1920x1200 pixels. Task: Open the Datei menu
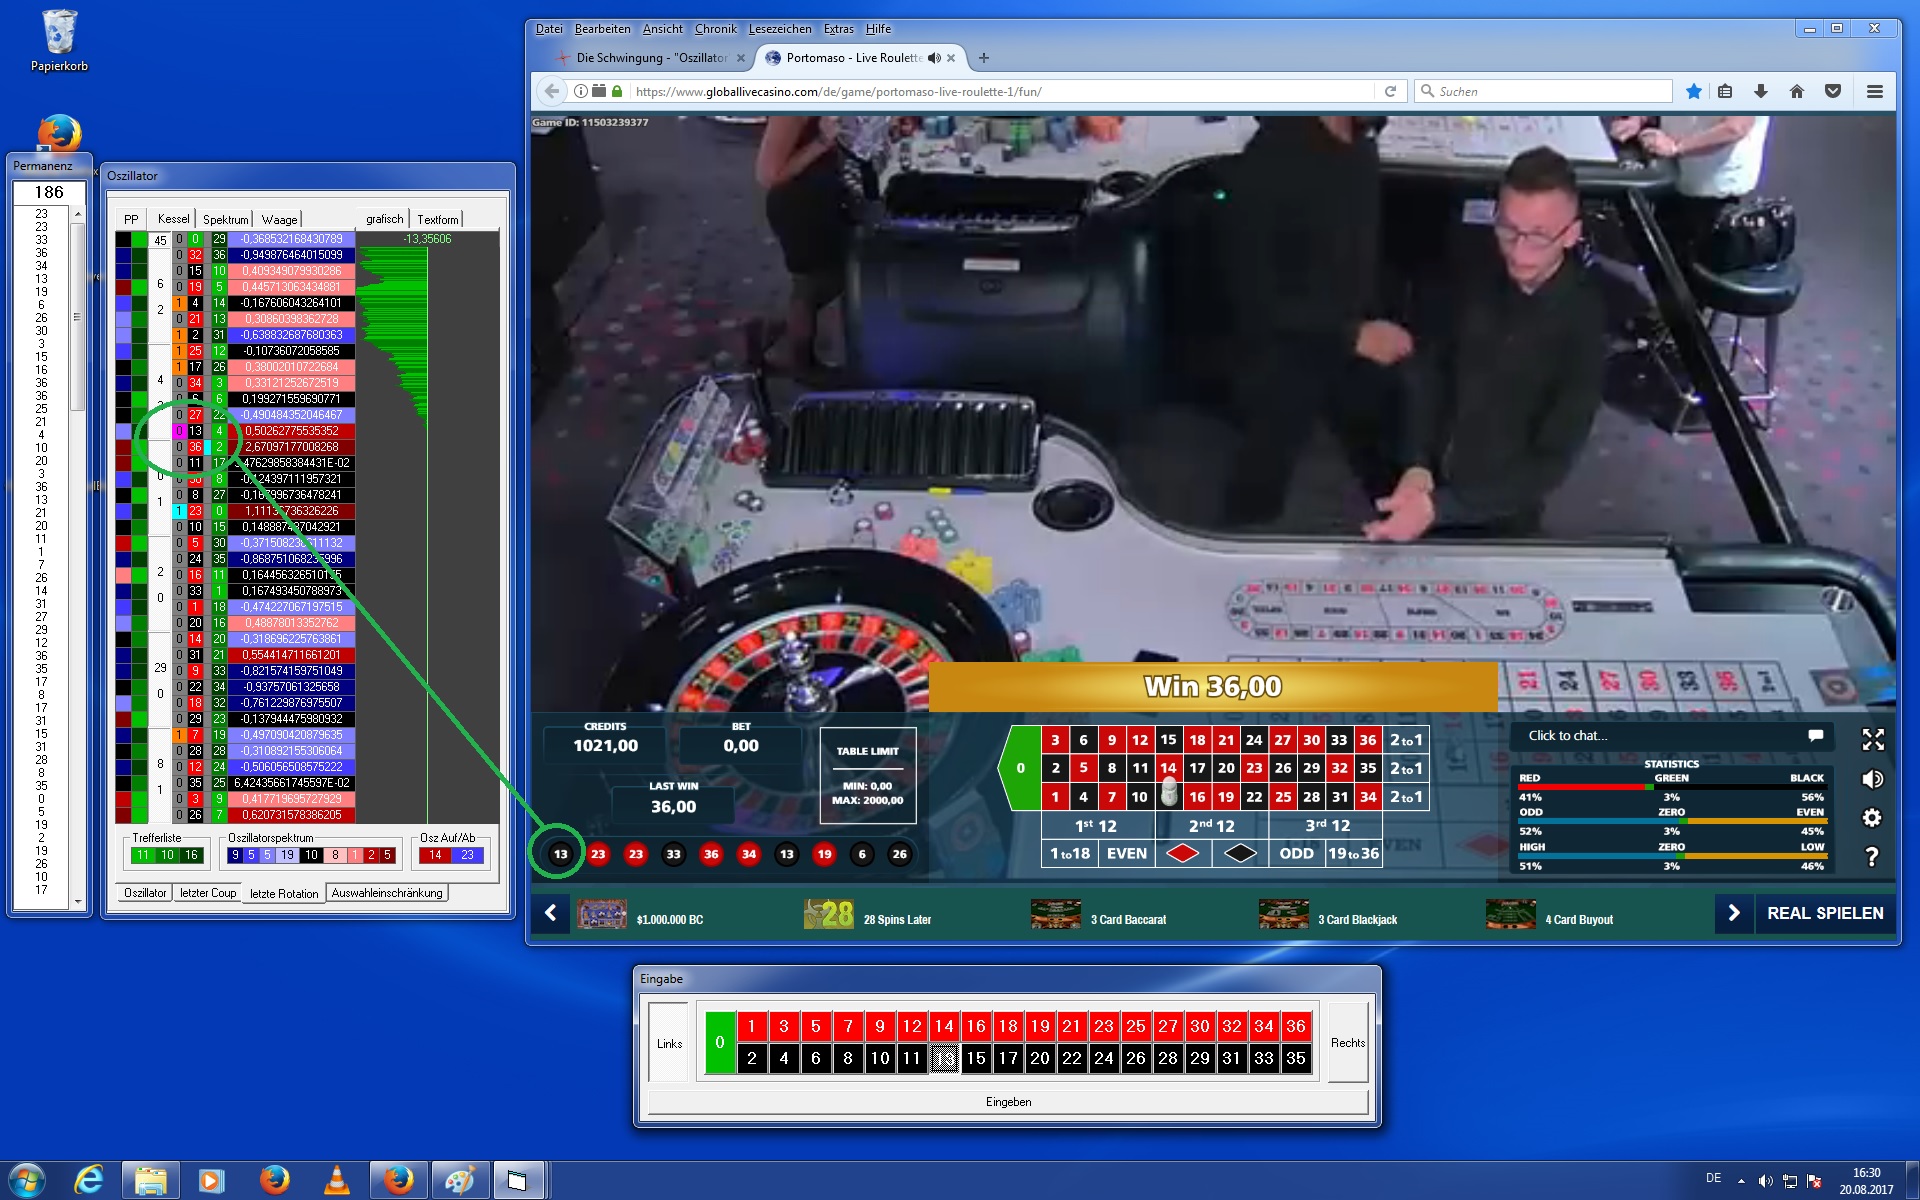point(549,29)
